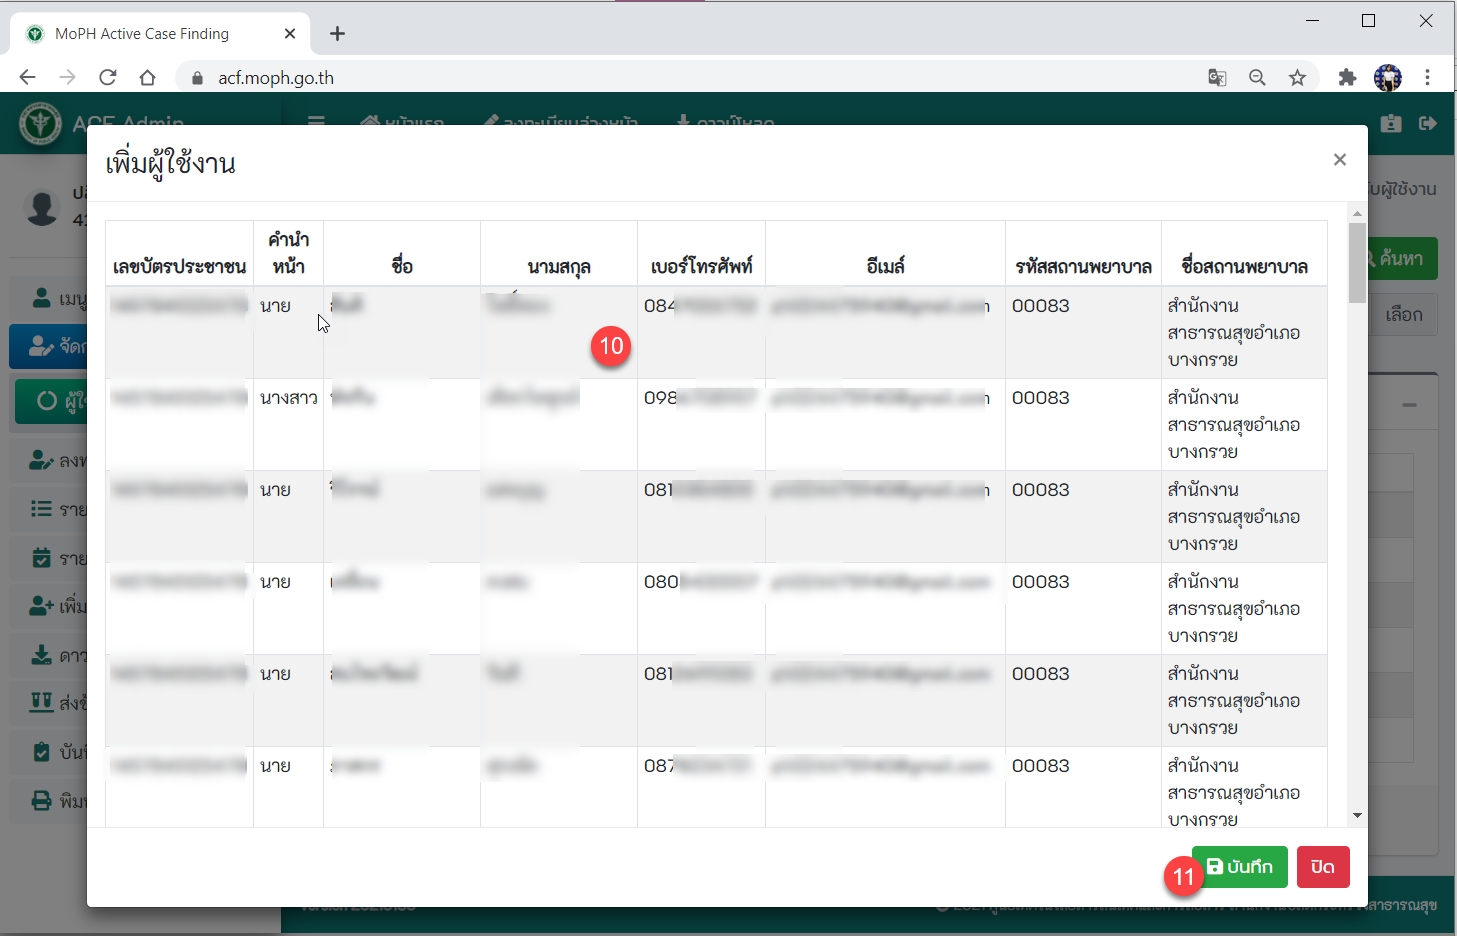The width and height of the screenshot is (1457, 936).
Task: Open the browser home page icon
Action: pos(148,78)
